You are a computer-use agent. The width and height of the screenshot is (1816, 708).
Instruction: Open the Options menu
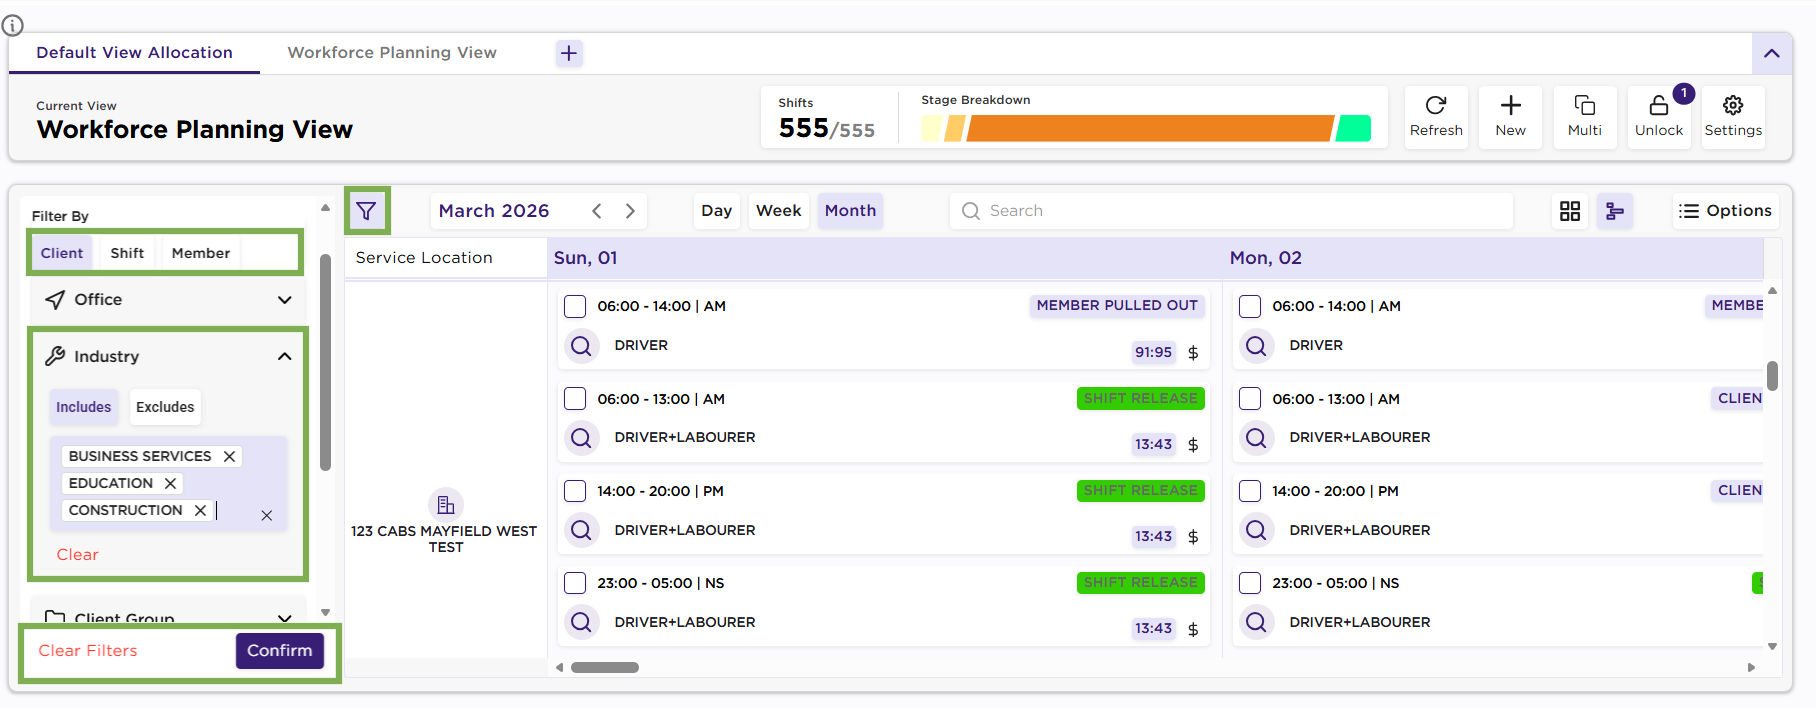[x=1725, y=211]
